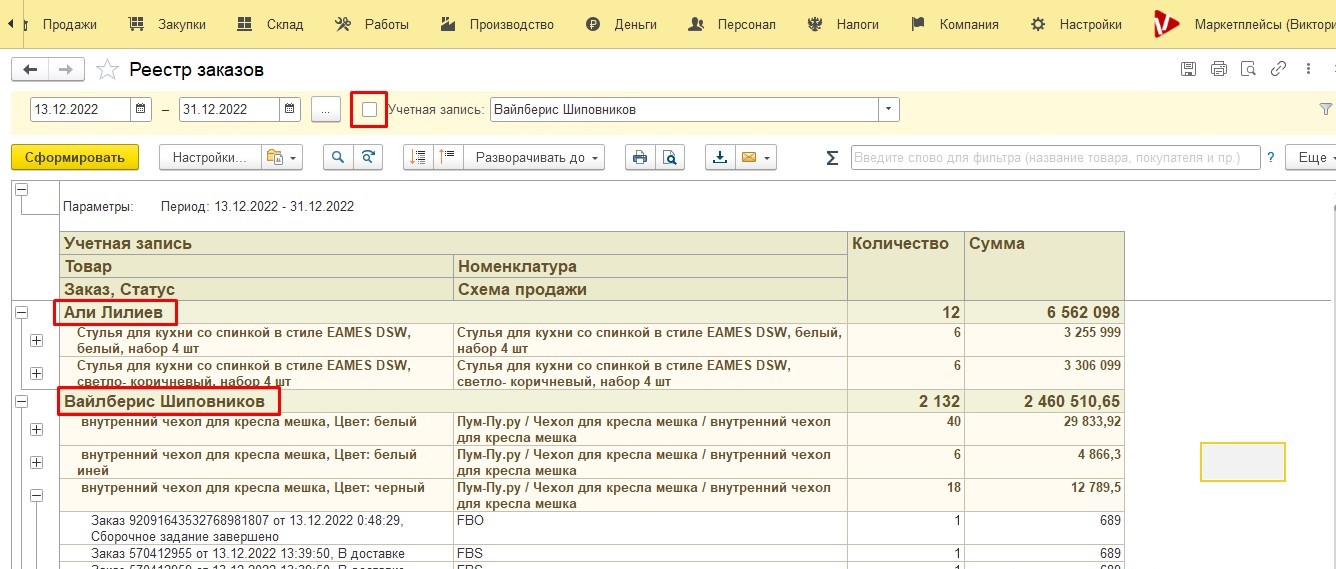Print using the top-right printer icon
The height and width of the screenshot is (569, 1336).
[1218, 69]
